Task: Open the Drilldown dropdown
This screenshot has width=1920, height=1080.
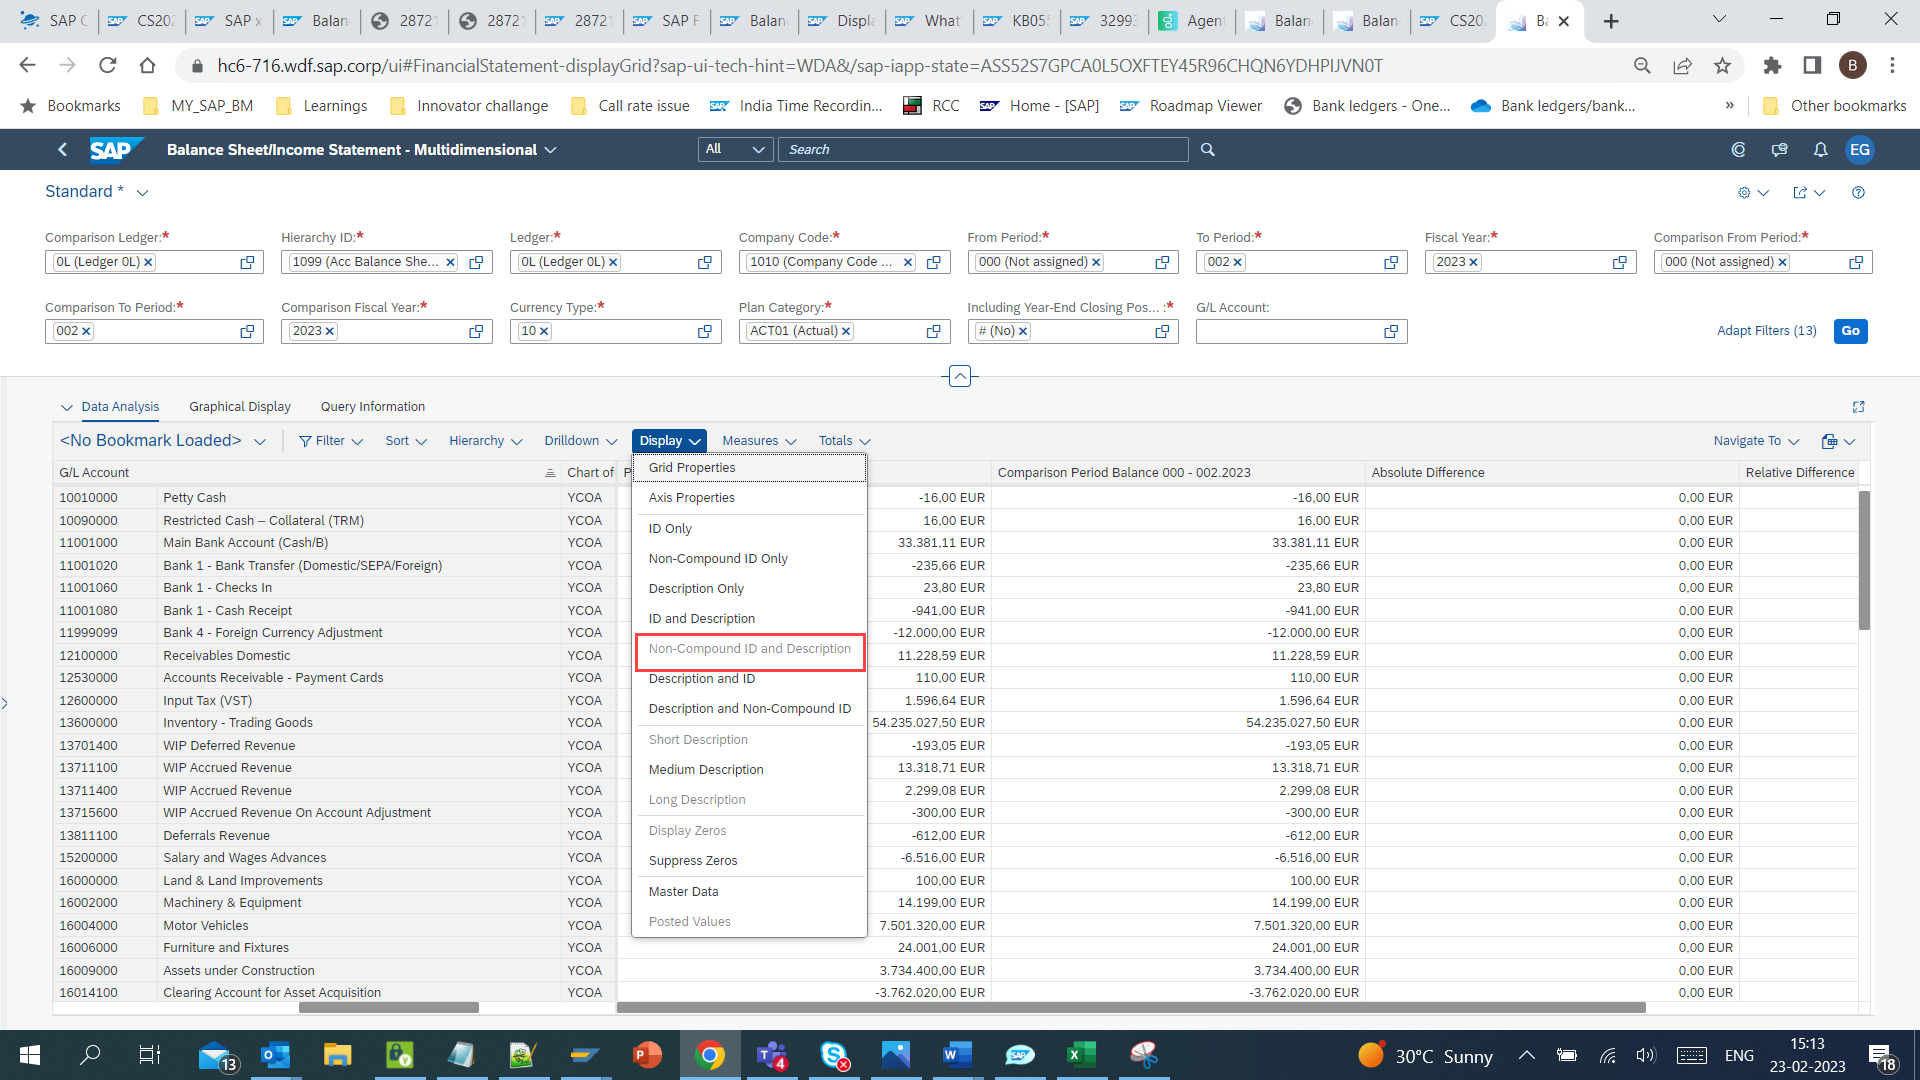Action: 581,441
